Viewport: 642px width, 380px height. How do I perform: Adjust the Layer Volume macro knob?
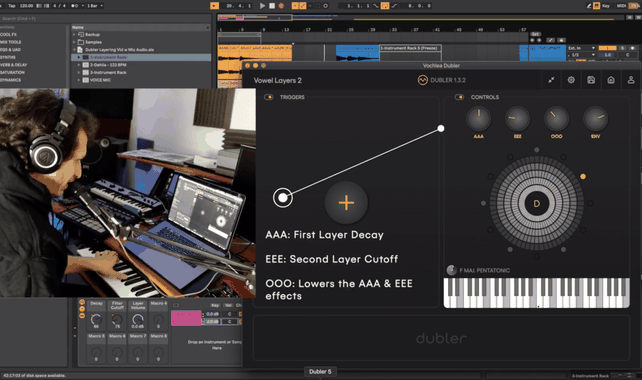click(138, 319)
